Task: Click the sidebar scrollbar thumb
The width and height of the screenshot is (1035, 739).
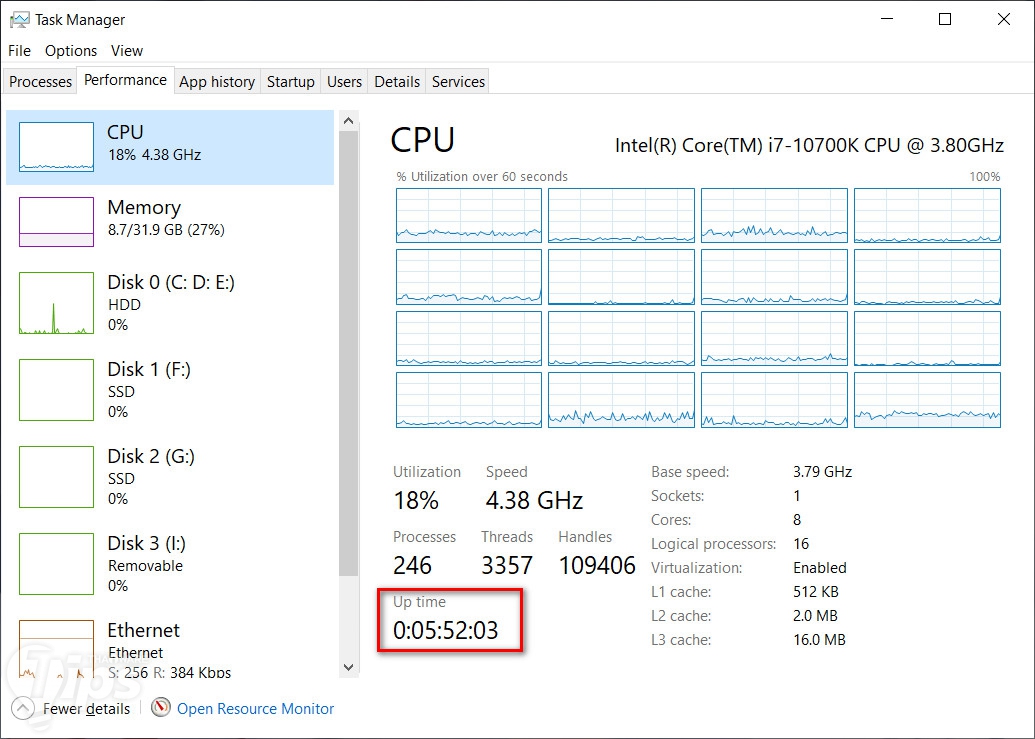Action: (x=349, y=353)
